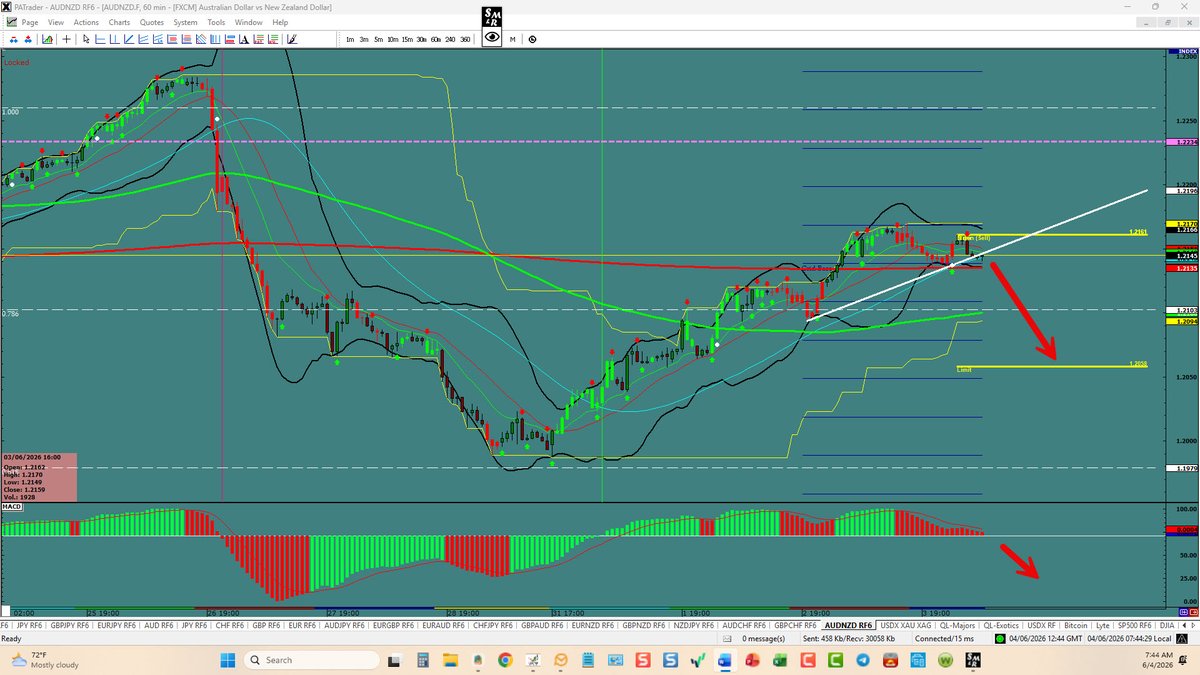Switch to the AUDCHF RF6 tab

tap(744, 625)
